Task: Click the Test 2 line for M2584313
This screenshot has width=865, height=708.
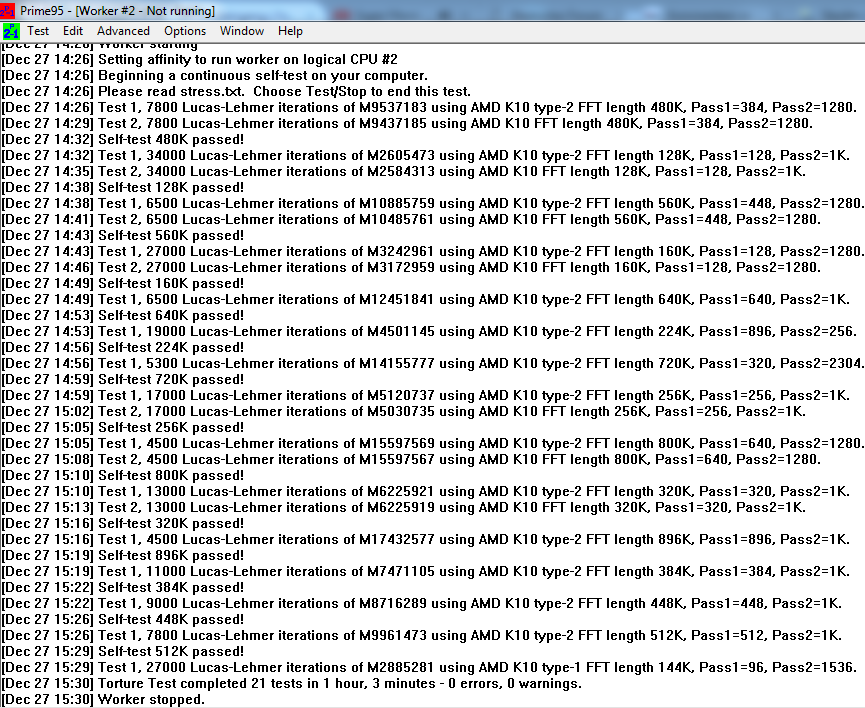Action: (403, 172)
